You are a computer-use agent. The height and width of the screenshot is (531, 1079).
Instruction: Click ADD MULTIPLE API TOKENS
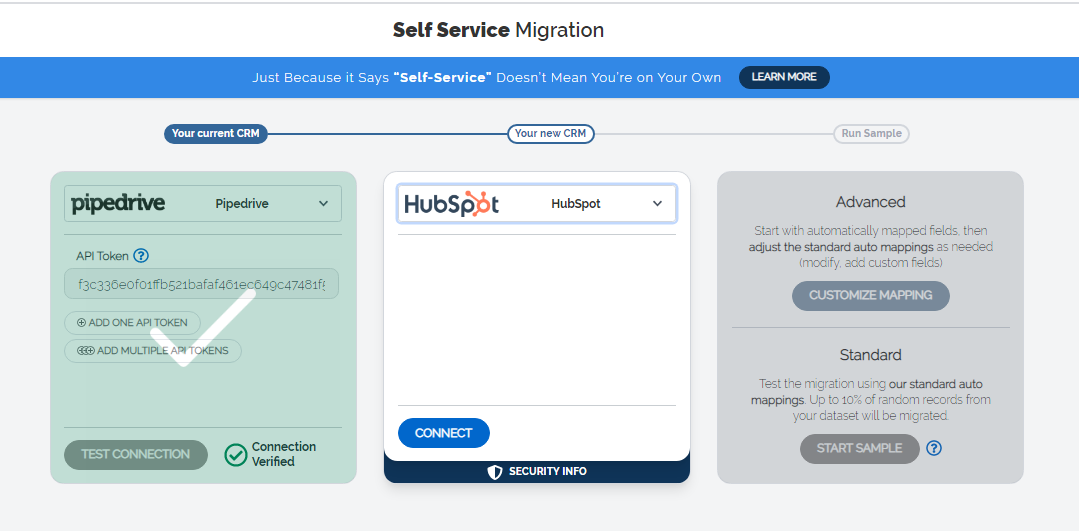[153, 351]
